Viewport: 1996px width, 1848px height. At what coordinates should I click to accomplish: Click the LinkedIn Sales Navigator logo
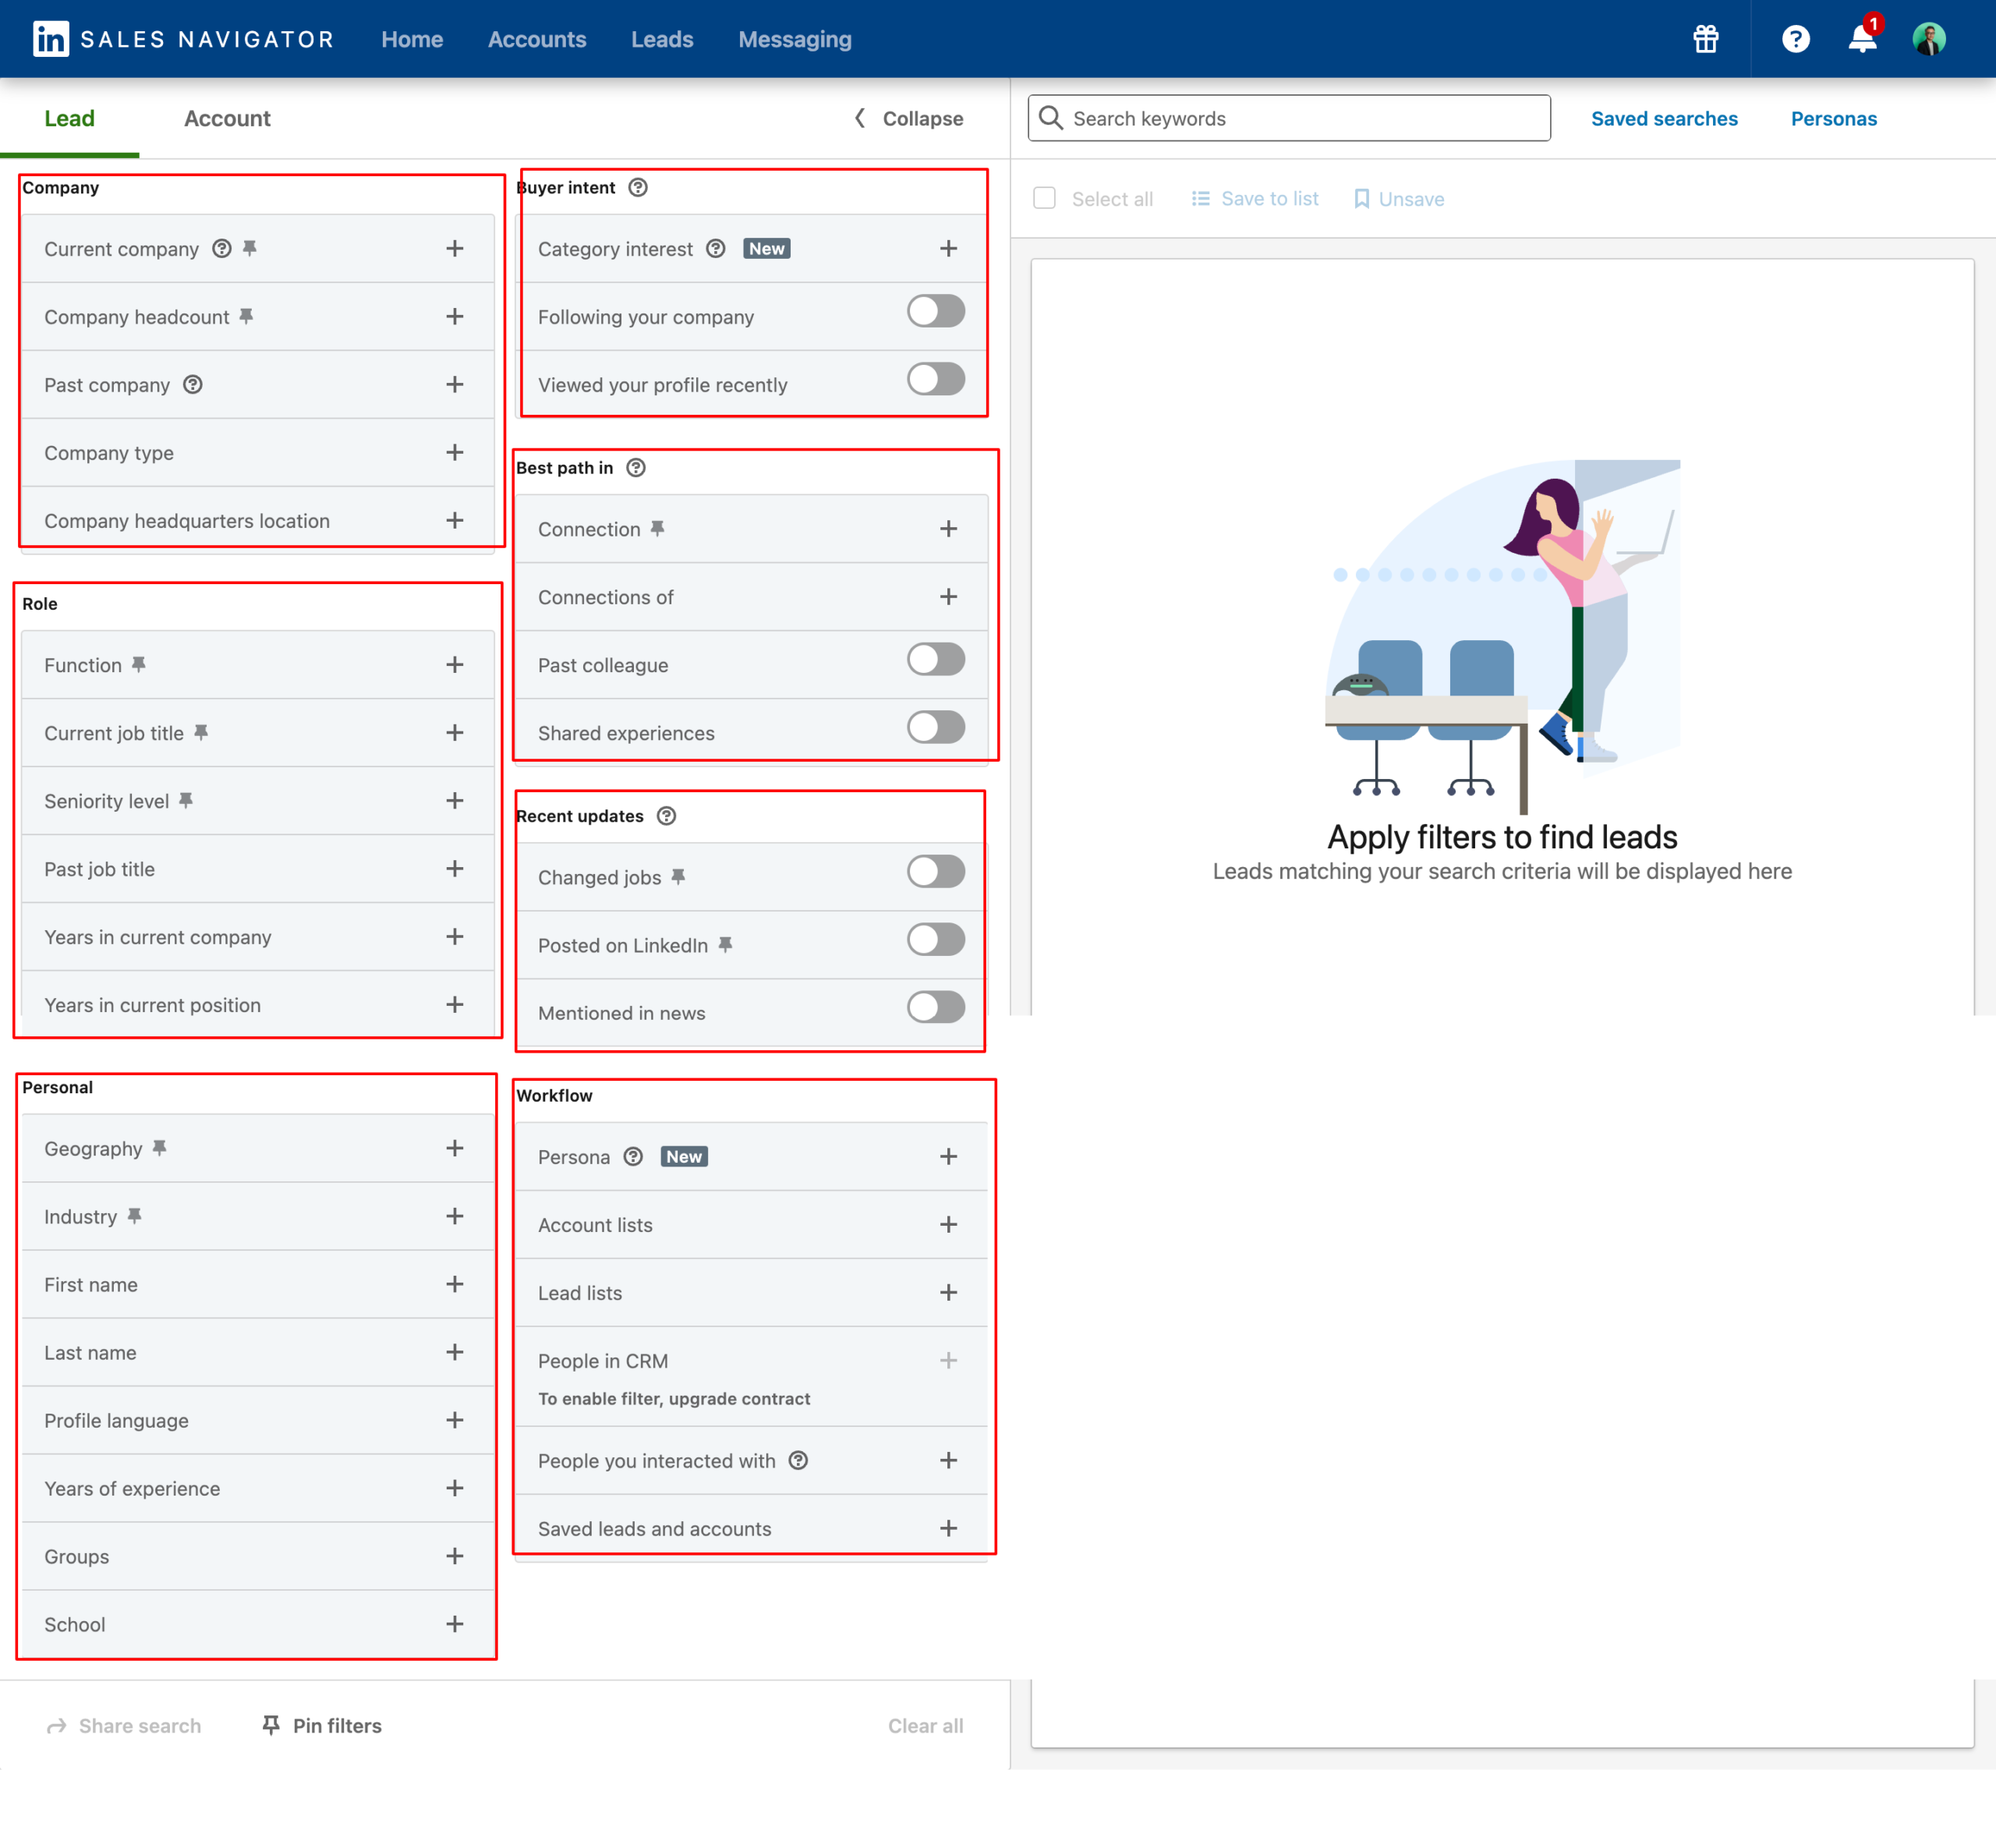click(183, 39)
